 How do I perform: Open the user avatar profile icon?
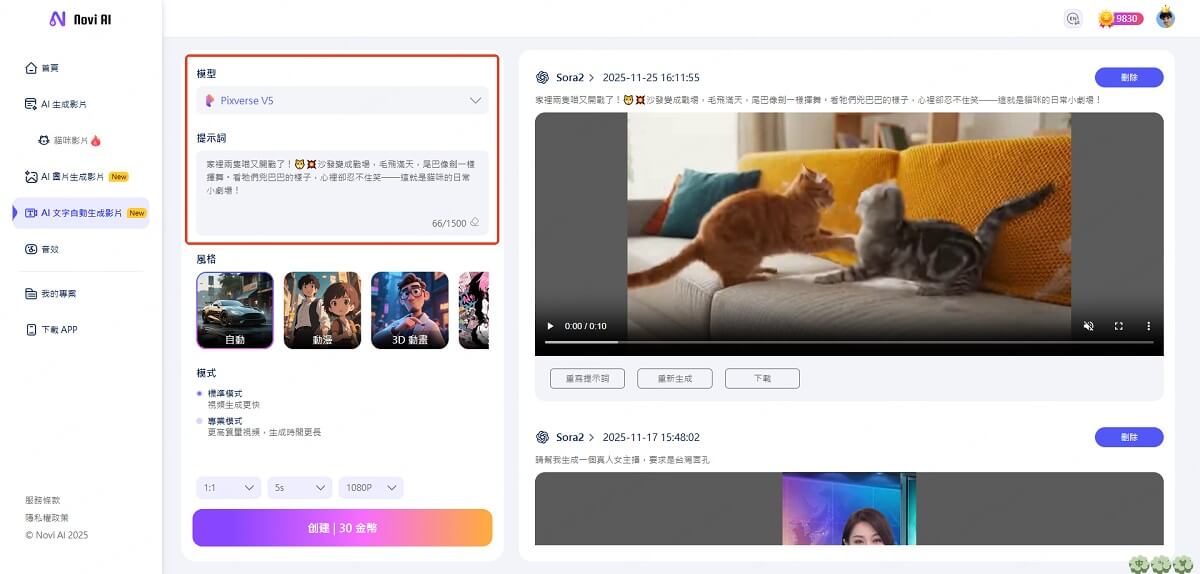click(1165, 18)
